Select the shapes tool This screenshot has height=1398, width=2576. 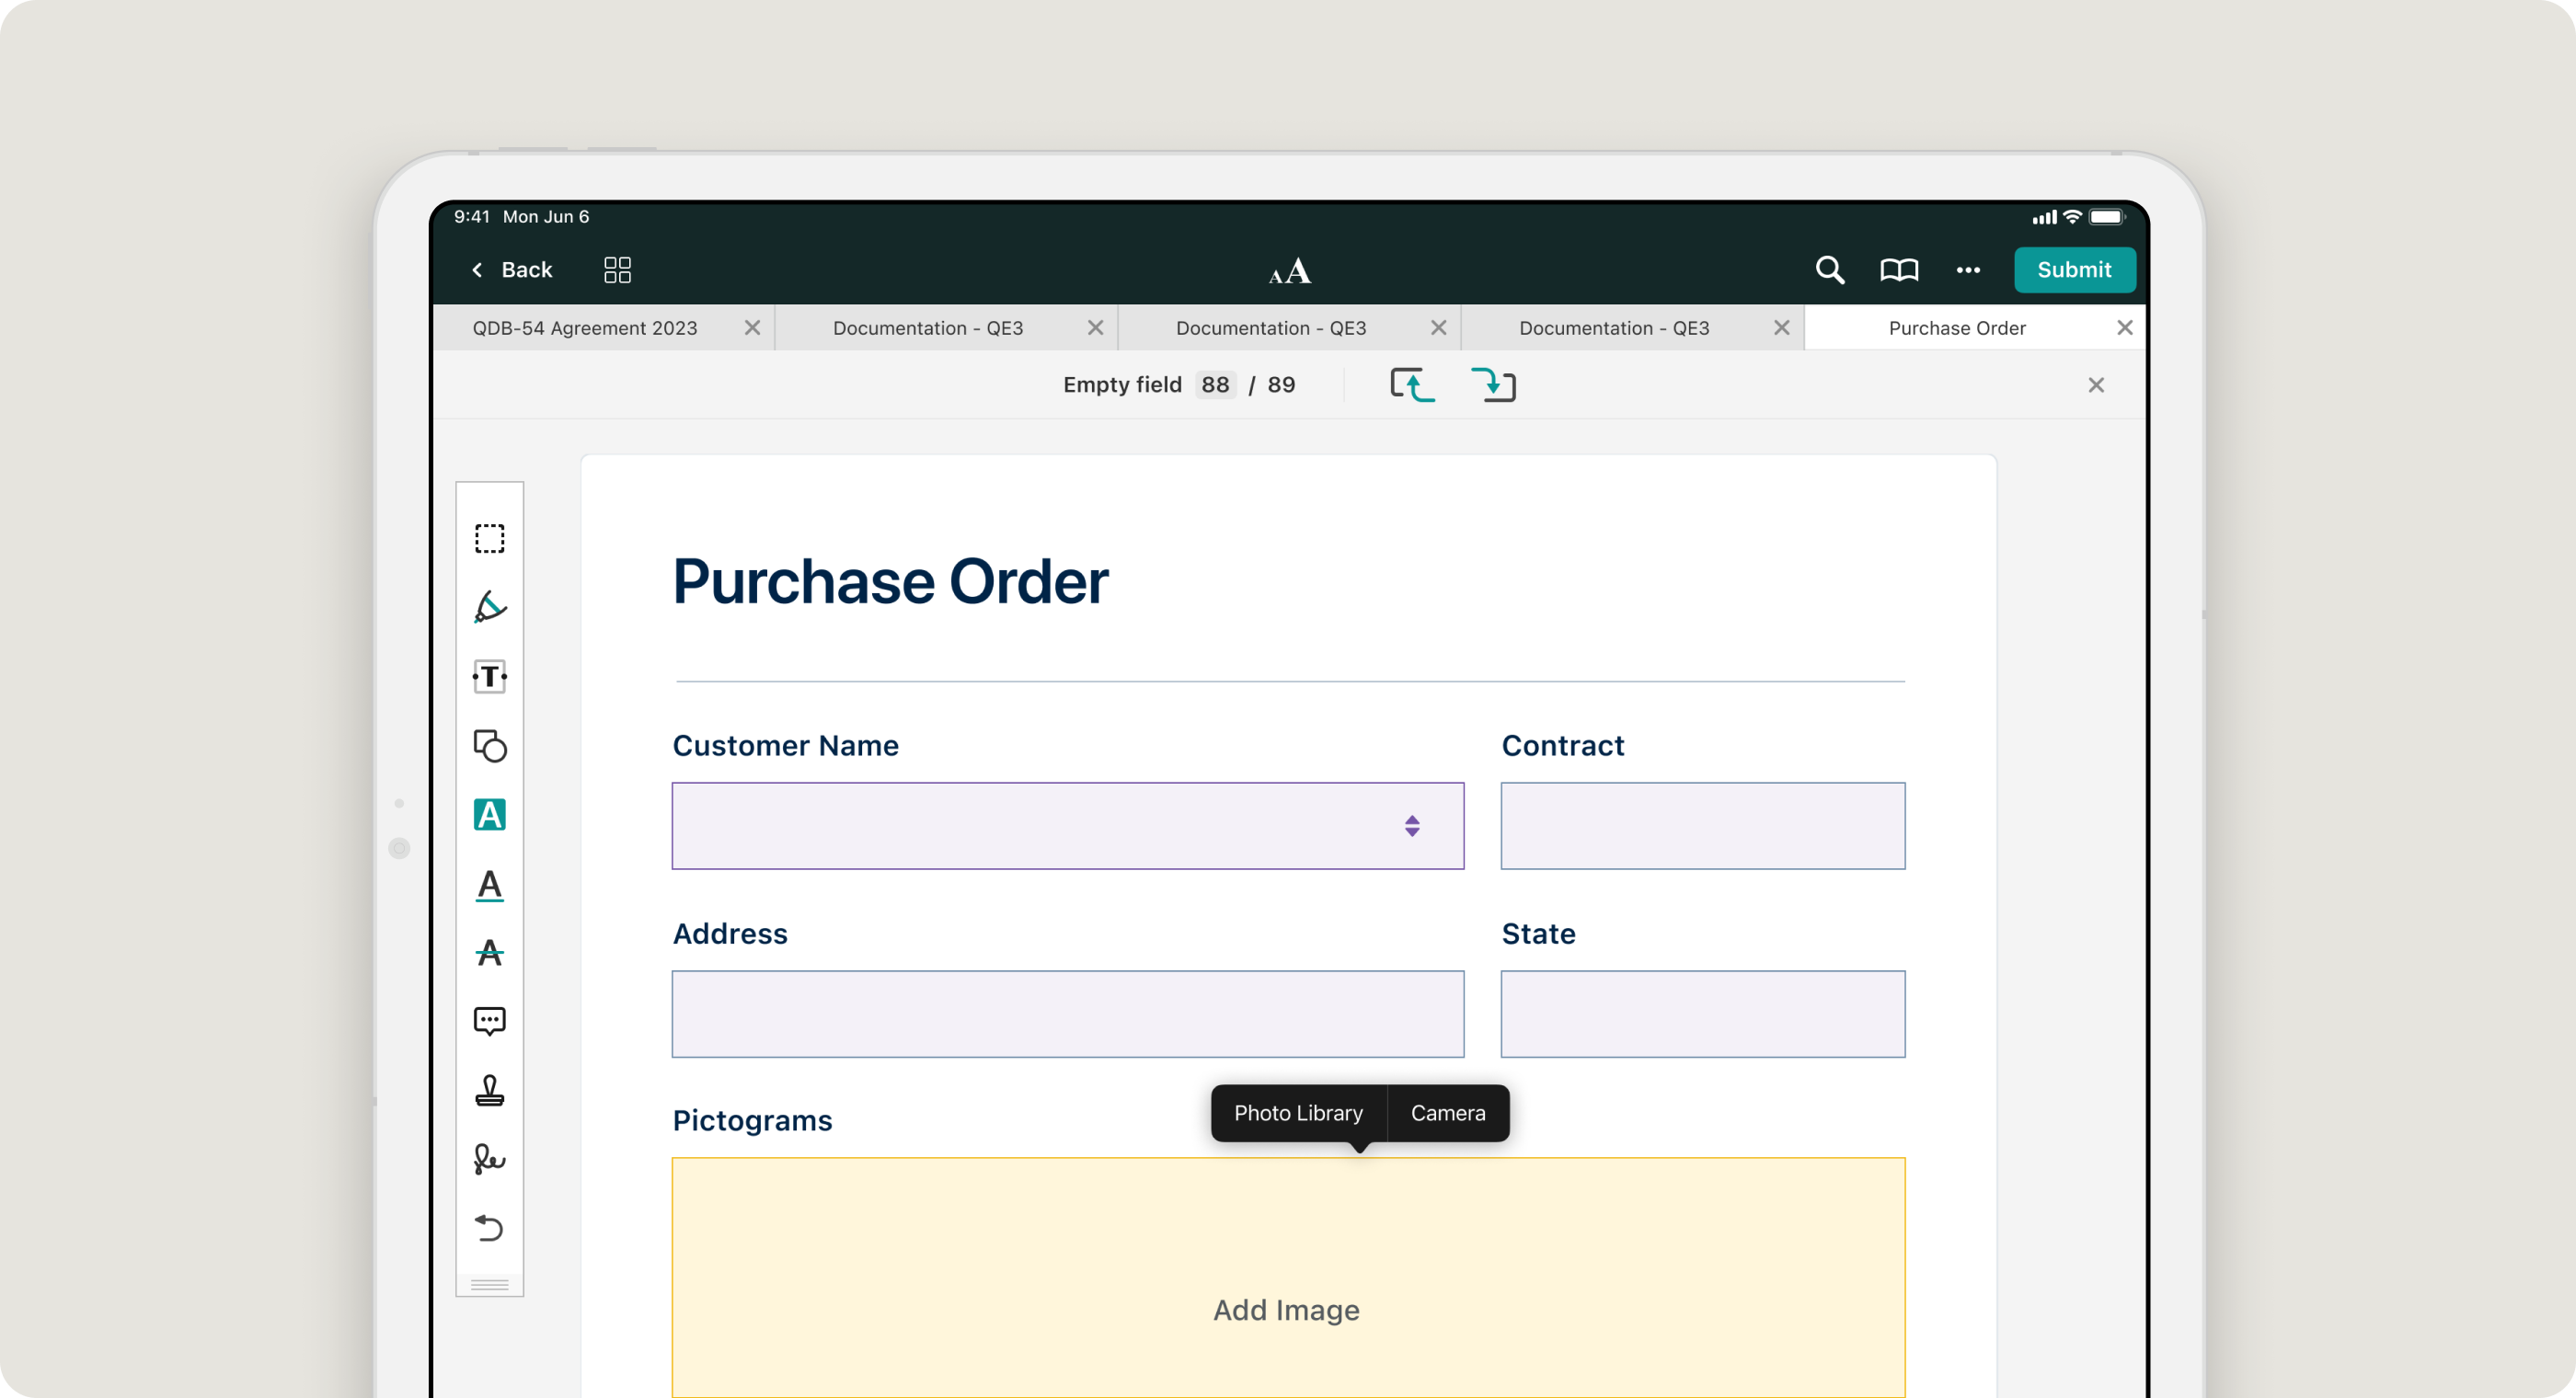tap(489, 746)
